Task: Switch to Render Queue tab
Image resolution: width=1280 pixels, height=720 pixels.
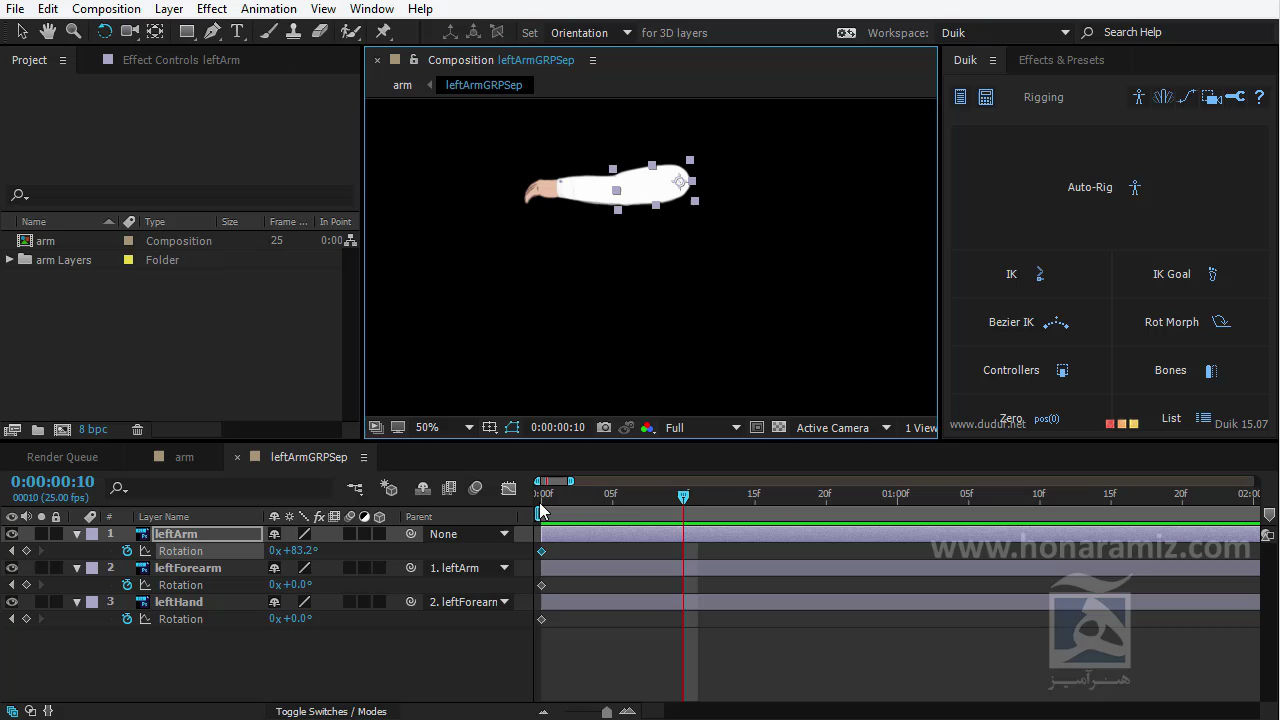Action: pos(62,457)
